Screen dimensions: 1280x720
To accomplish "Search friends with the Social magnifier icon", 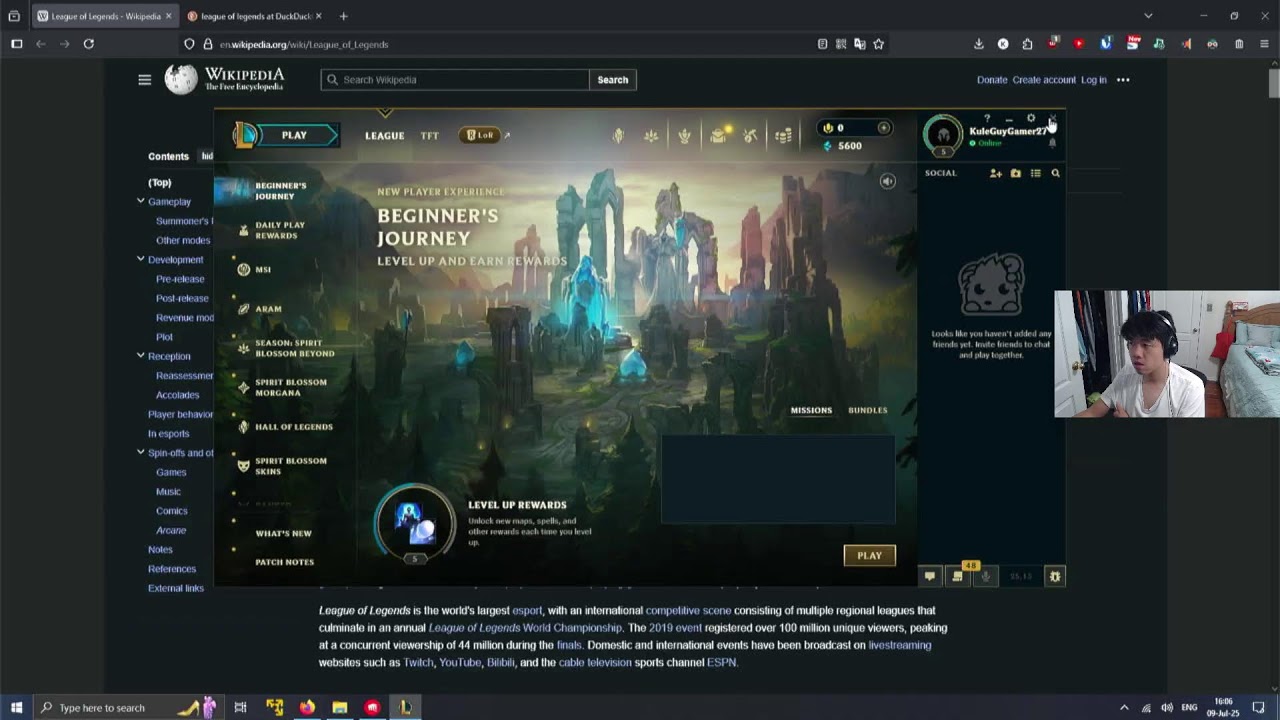I will click(x=1055, y=174).
